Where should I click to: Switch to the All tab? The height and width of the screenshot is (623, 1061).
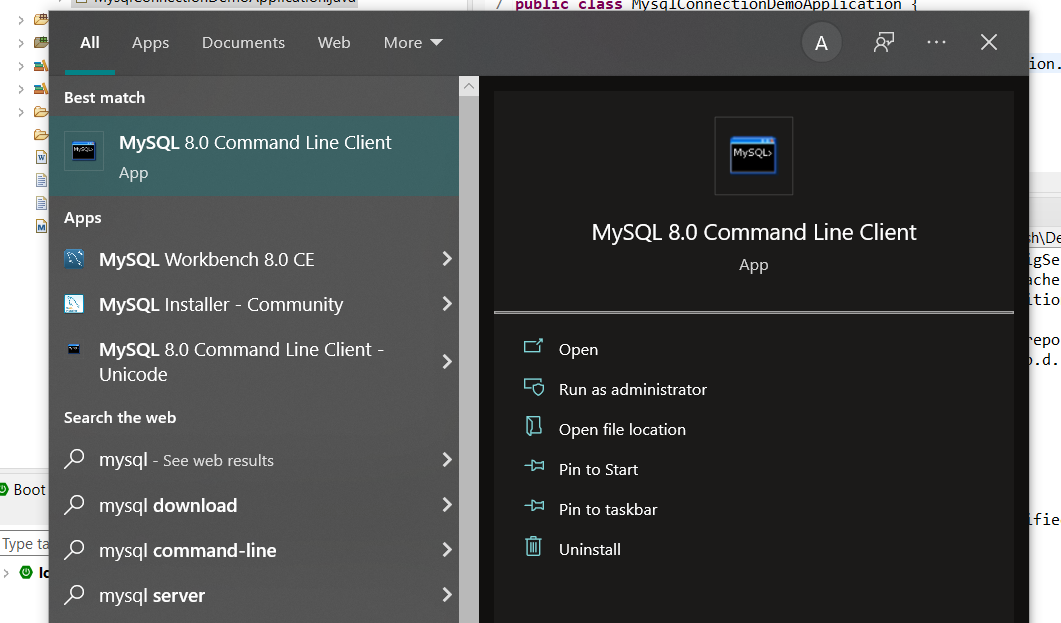89,43
